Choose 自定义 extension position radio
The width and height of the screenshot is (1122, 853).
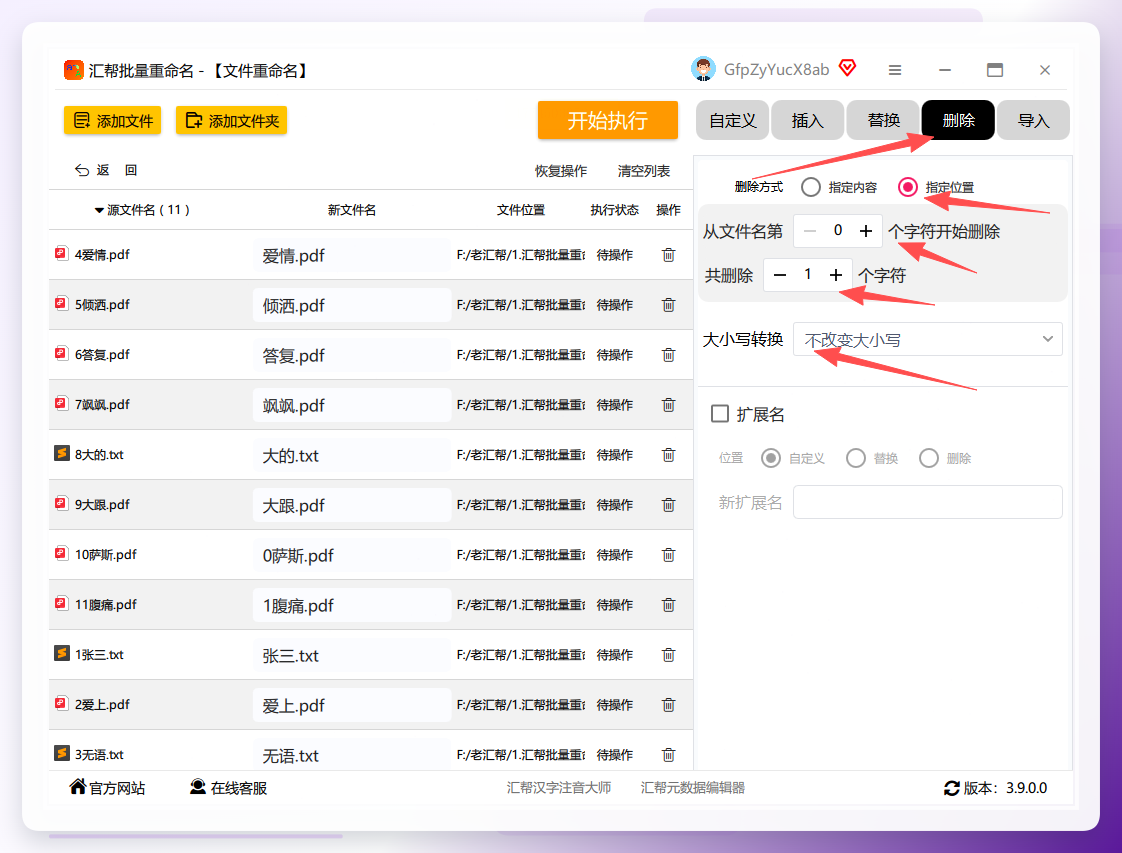coord(771,458)
